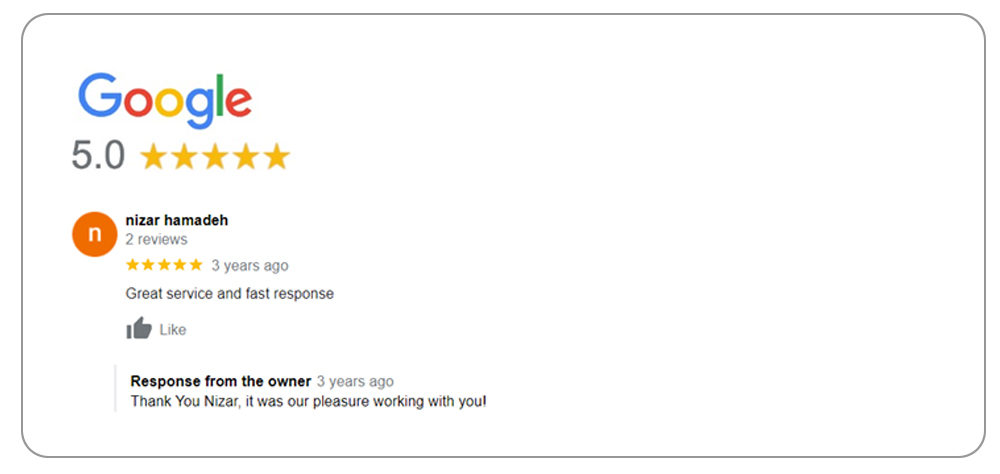Viewport: 1000px width, 474px height.
Task: Click the fifth large gold star
Action: click(x=276, y=157)
